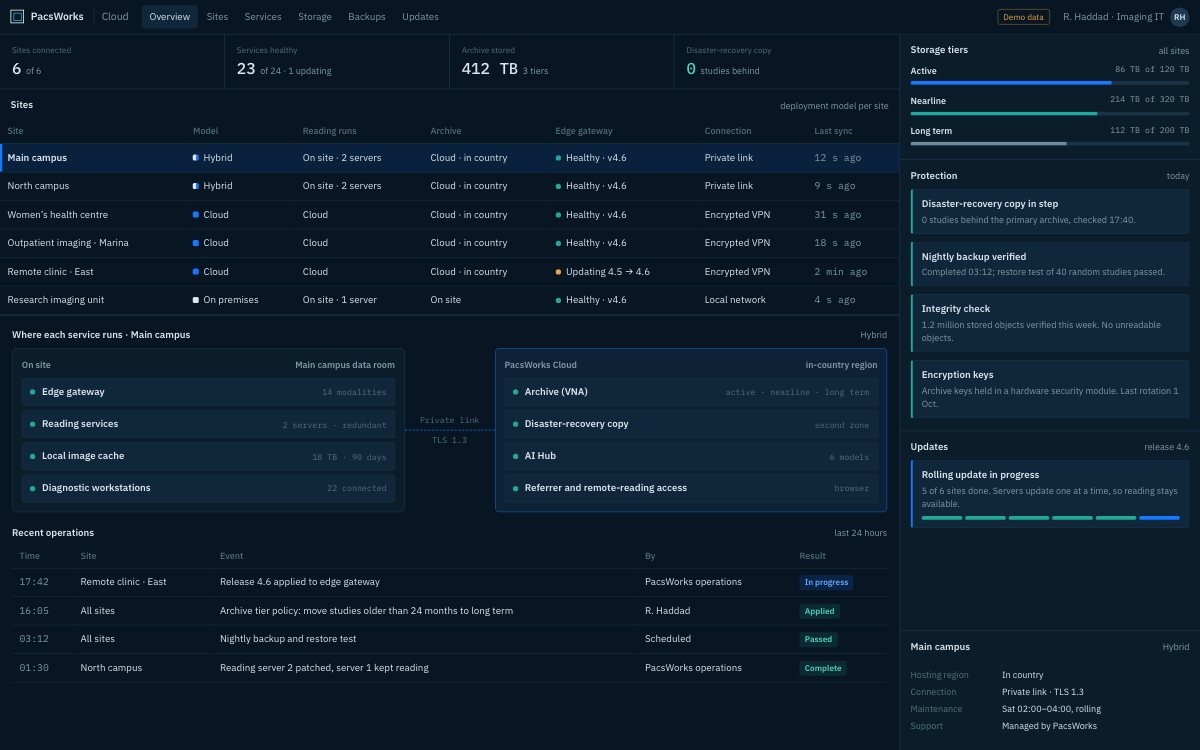Click the Passed result badge
This screenshot has height=750, width=1200.
(x=818, y=639)
